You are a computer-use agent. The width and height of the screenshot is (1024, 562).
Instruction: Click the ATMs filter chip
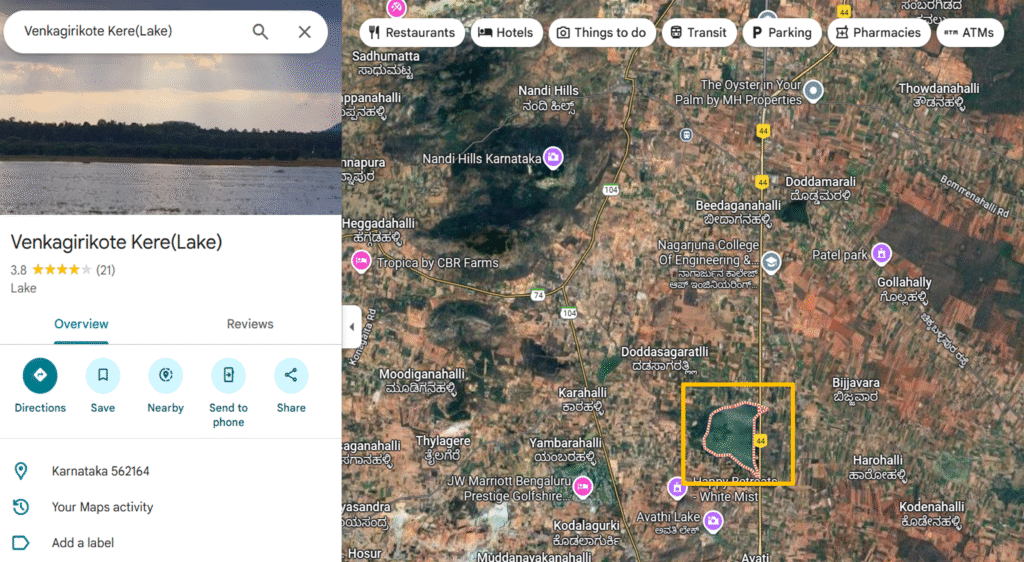(968, 32)
